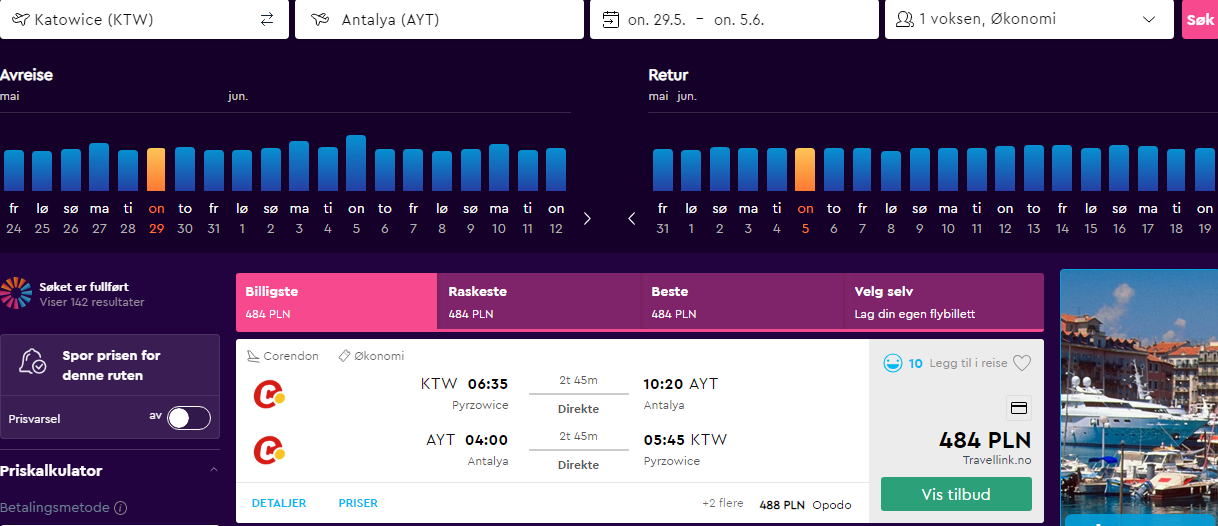Click the smiley rating icon
This screenshot has width=1218, height=526.
click(x=893, y=364)
